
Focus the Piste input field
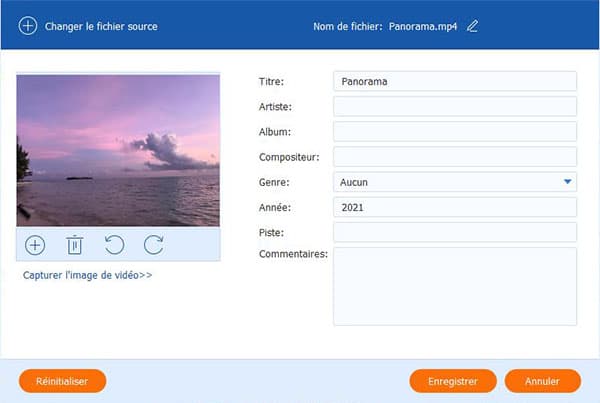click(454, 232)
